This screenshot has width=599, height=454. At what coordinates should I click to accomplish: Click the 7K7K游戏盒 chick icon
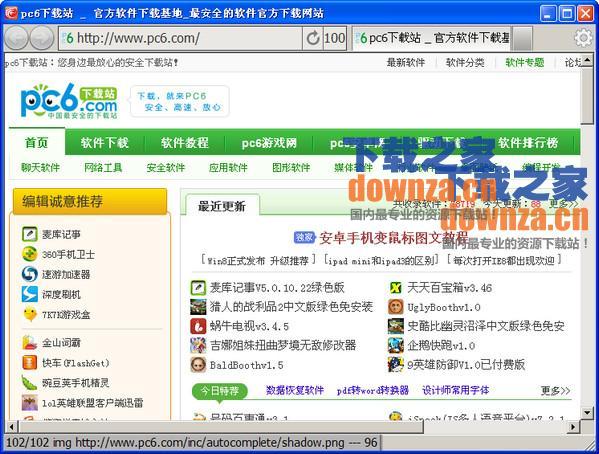pyautogui.click(x=29, y=314)
